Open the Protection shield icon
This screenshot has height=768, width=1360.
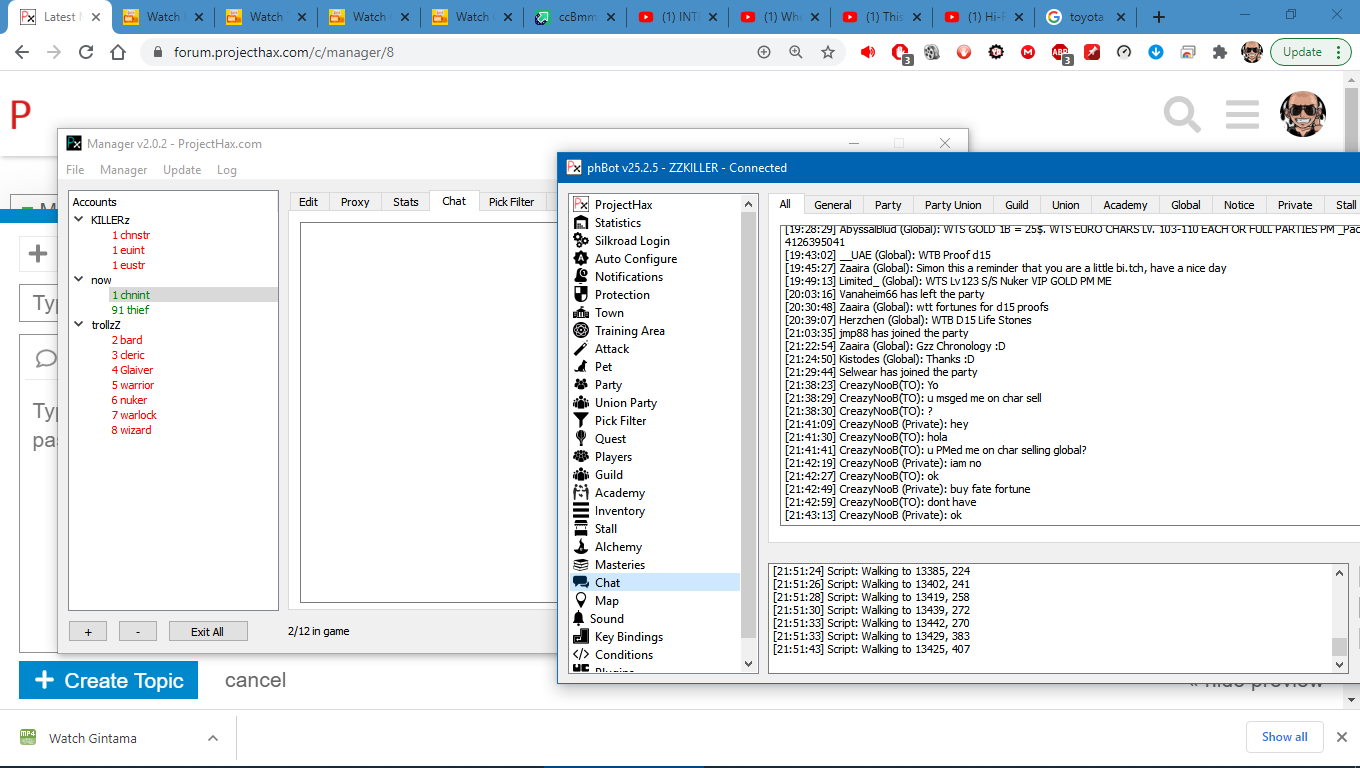[x=581, y=295]
